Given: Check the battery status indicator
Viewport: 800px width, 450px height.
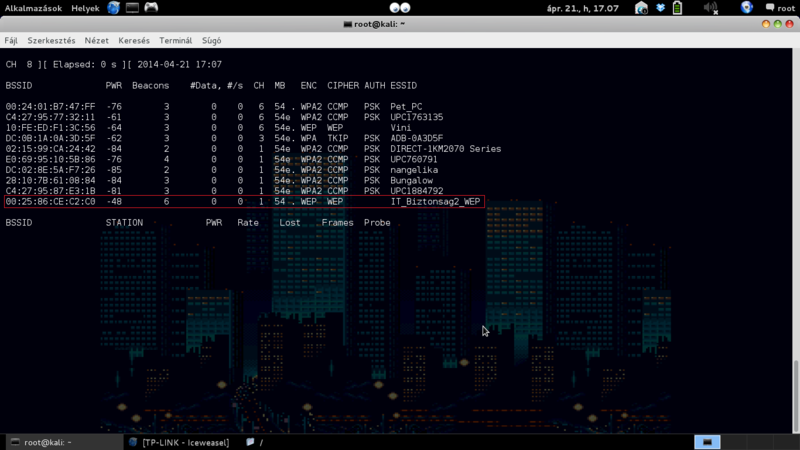Looking at the screenshot, I should (x=677, y=8).
